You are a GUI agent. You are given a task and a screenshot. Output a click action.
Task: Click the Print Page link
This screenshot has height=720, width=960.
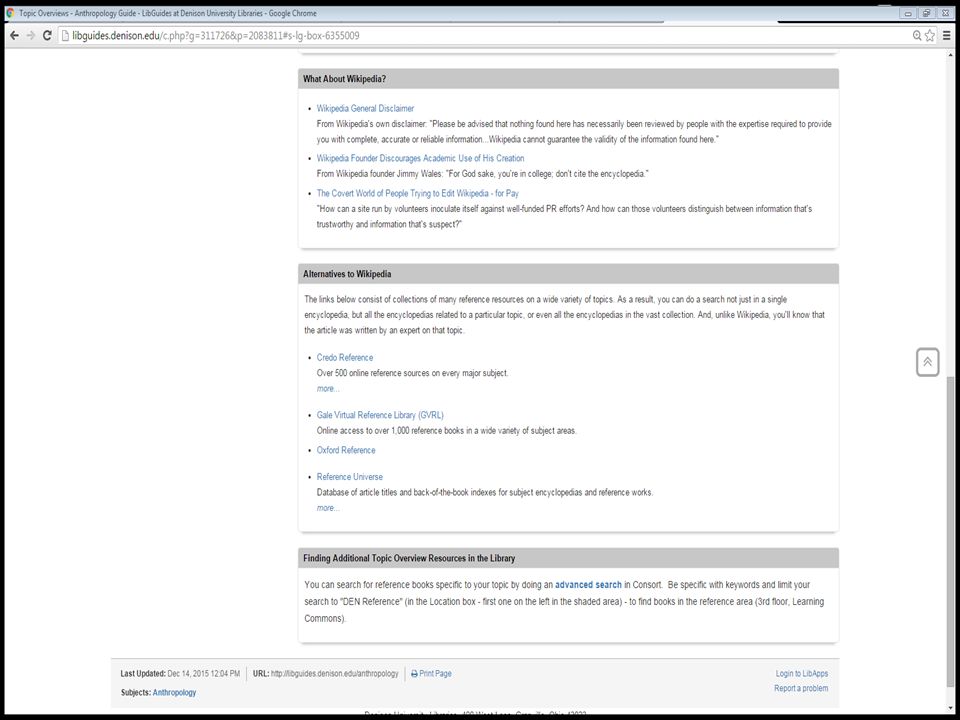pos(435,673)
